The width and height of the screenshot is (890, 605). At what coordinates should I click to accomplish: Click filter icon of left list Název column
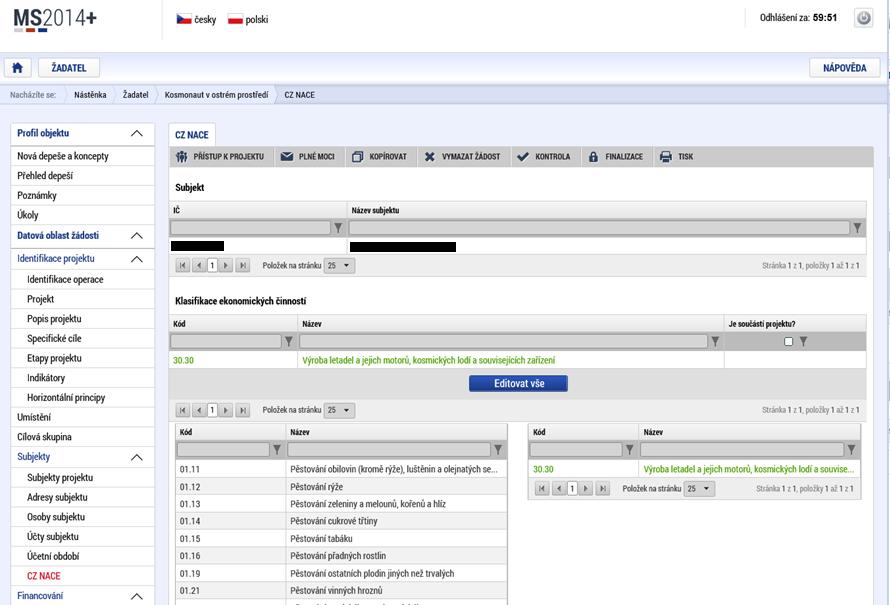498,449
